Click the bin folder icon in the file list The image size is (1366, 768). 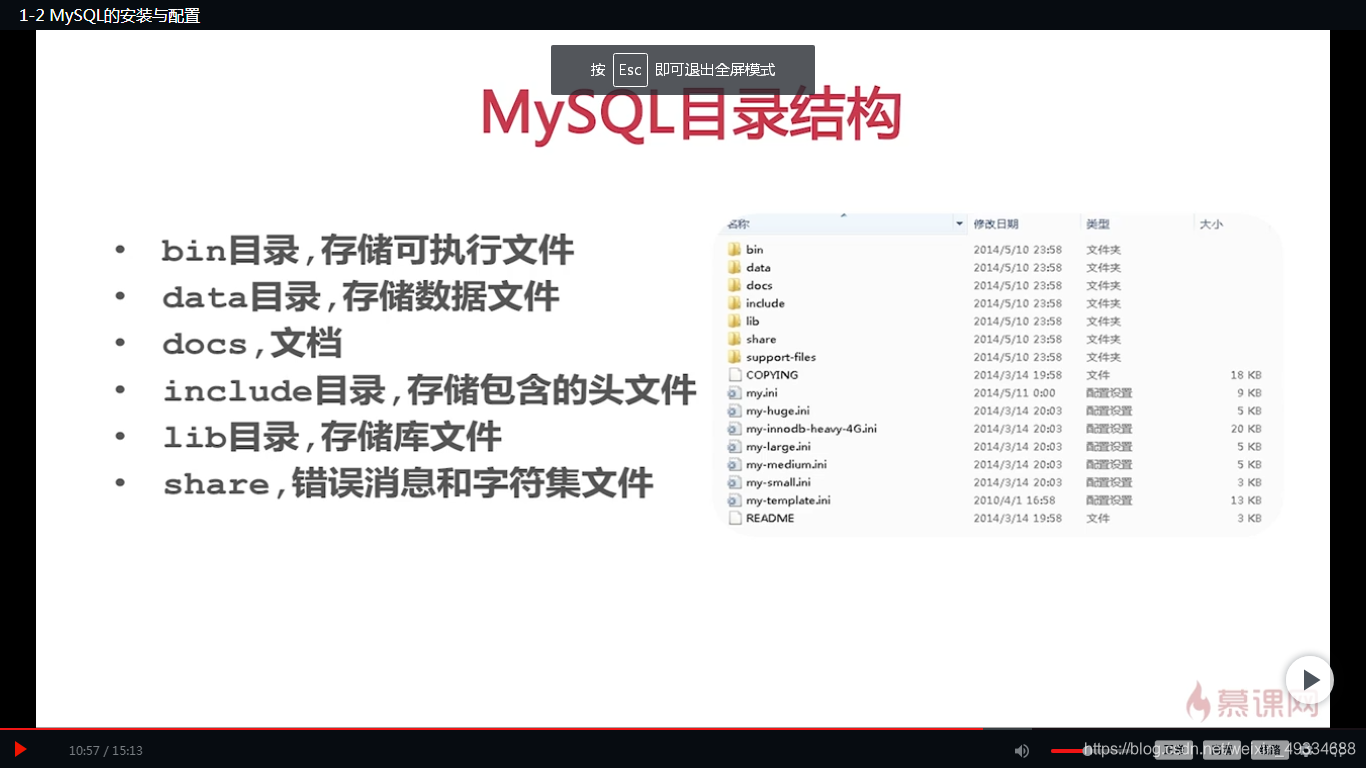point(734,249)
